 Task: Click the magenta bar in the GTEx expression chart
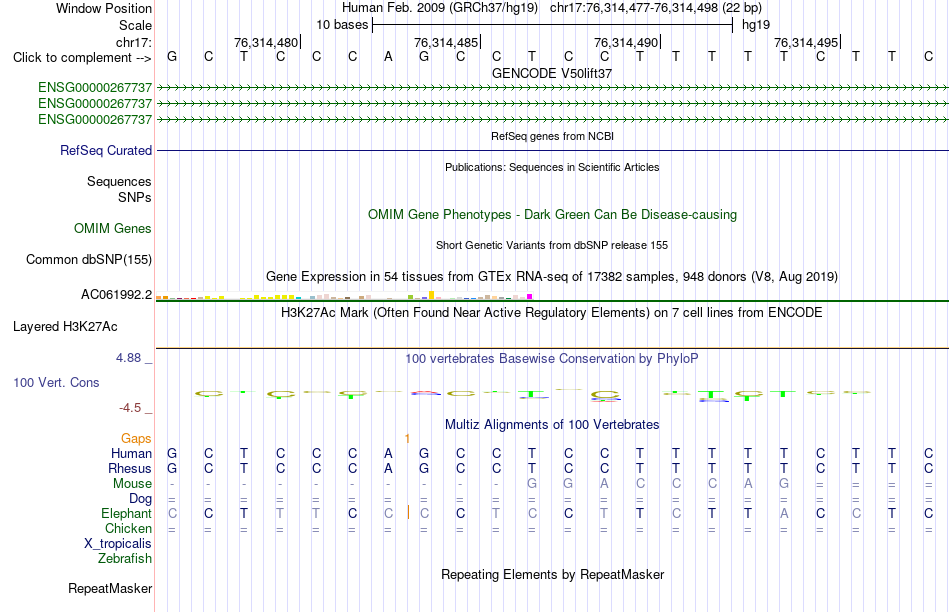[530, 296]
